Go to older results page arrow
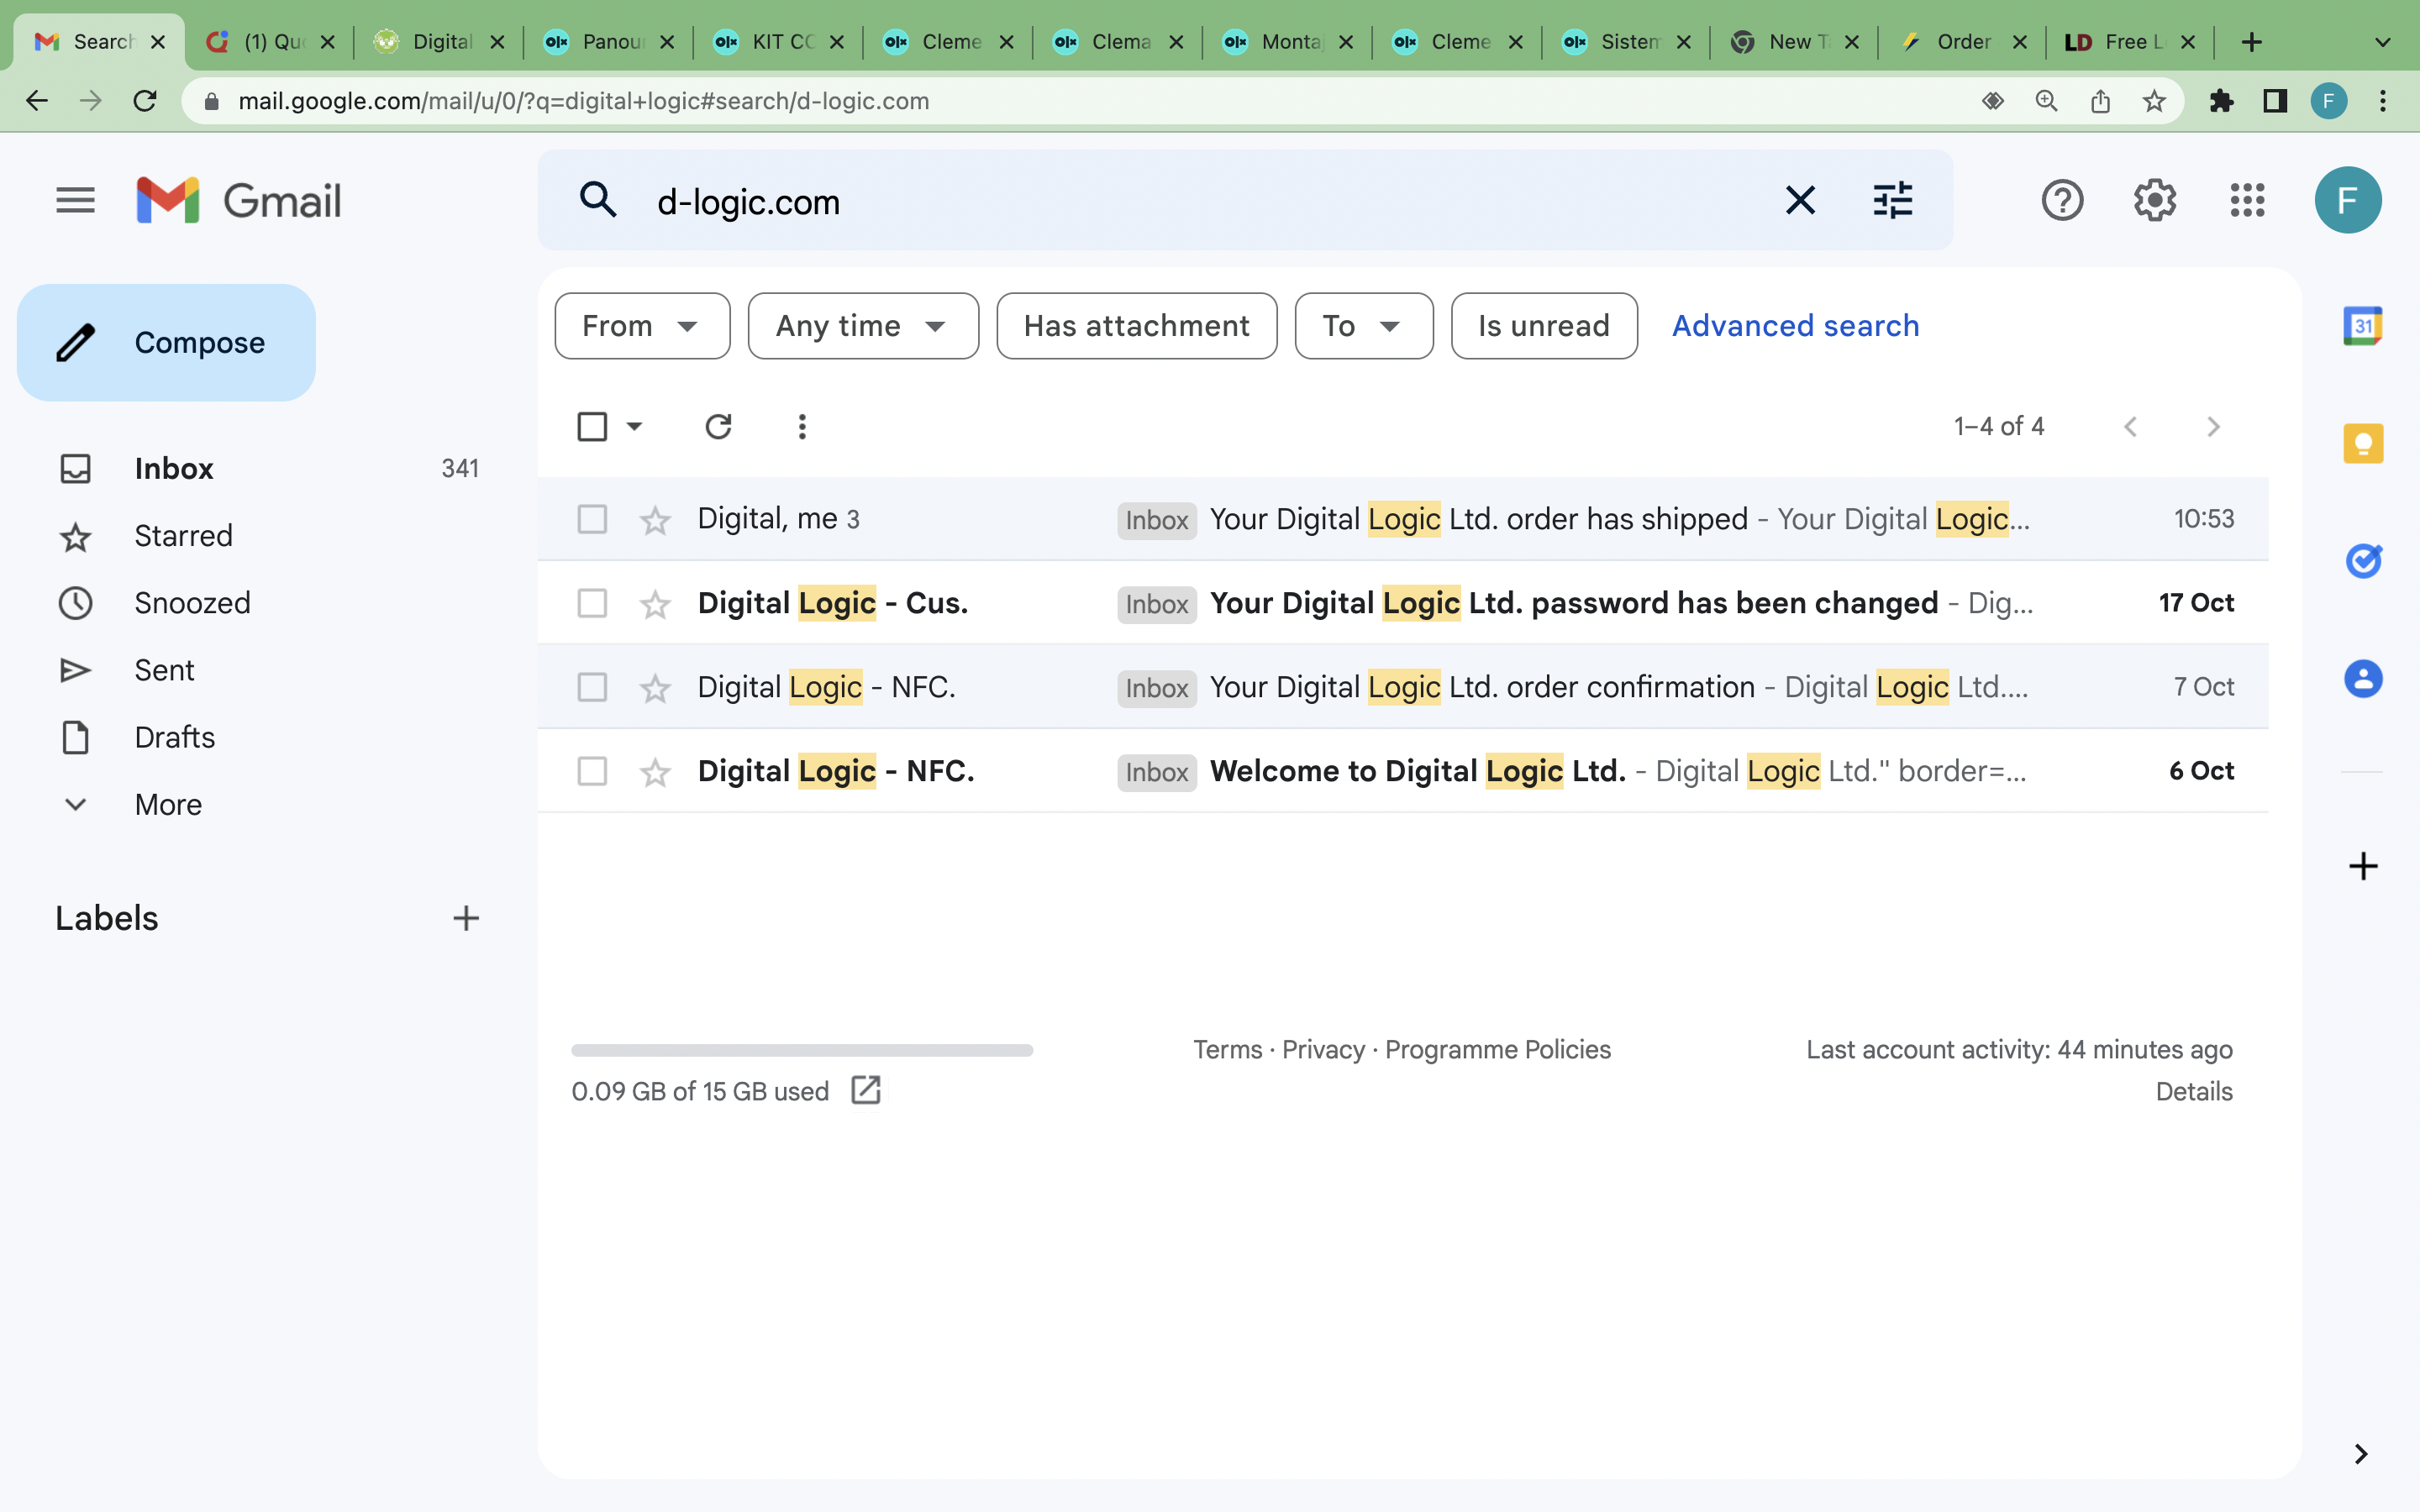Screen dimensions: 2420x1512 click(x=2214, y=427)
